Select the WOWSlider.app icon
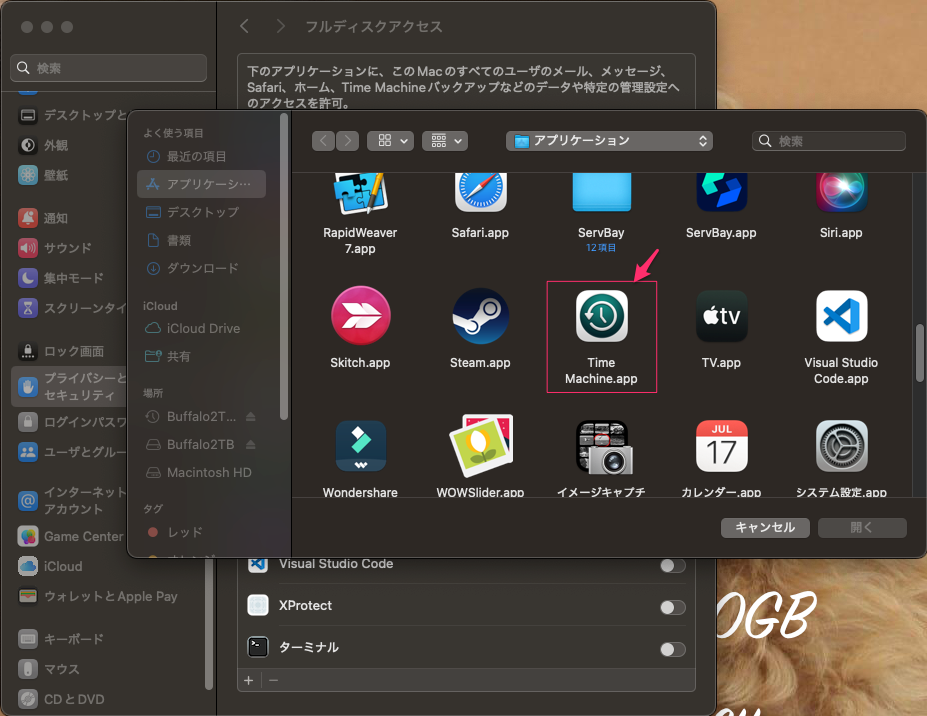The image size is (927, 716). [480, 446]
